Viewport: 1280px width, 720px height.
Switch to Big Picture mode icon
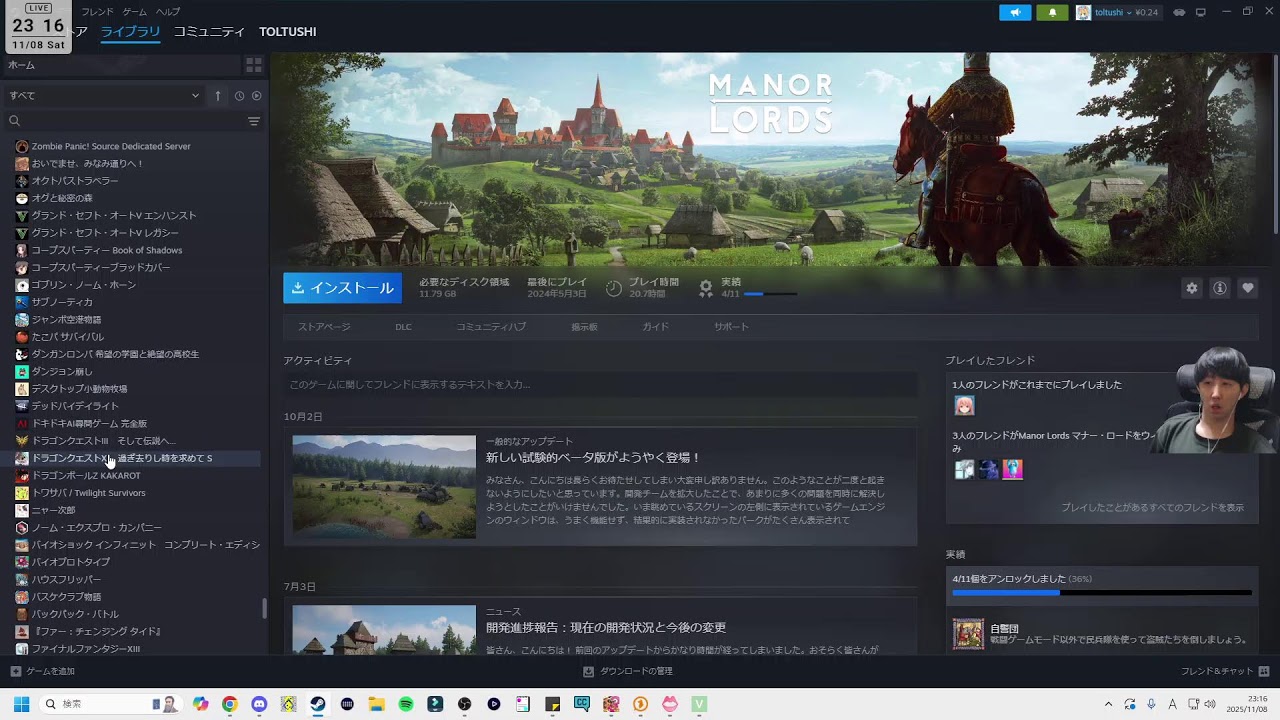pyautogui.click(x=1201, y=12)
